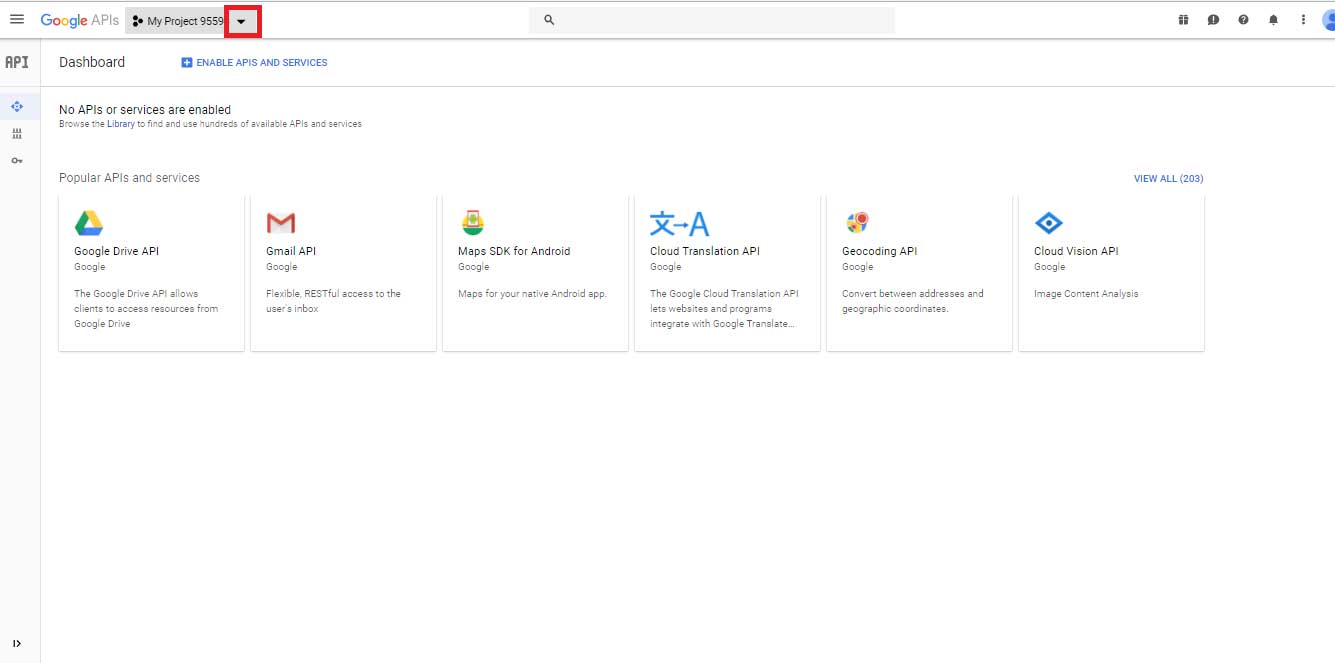Follow the Library link

tap(121, 124)
